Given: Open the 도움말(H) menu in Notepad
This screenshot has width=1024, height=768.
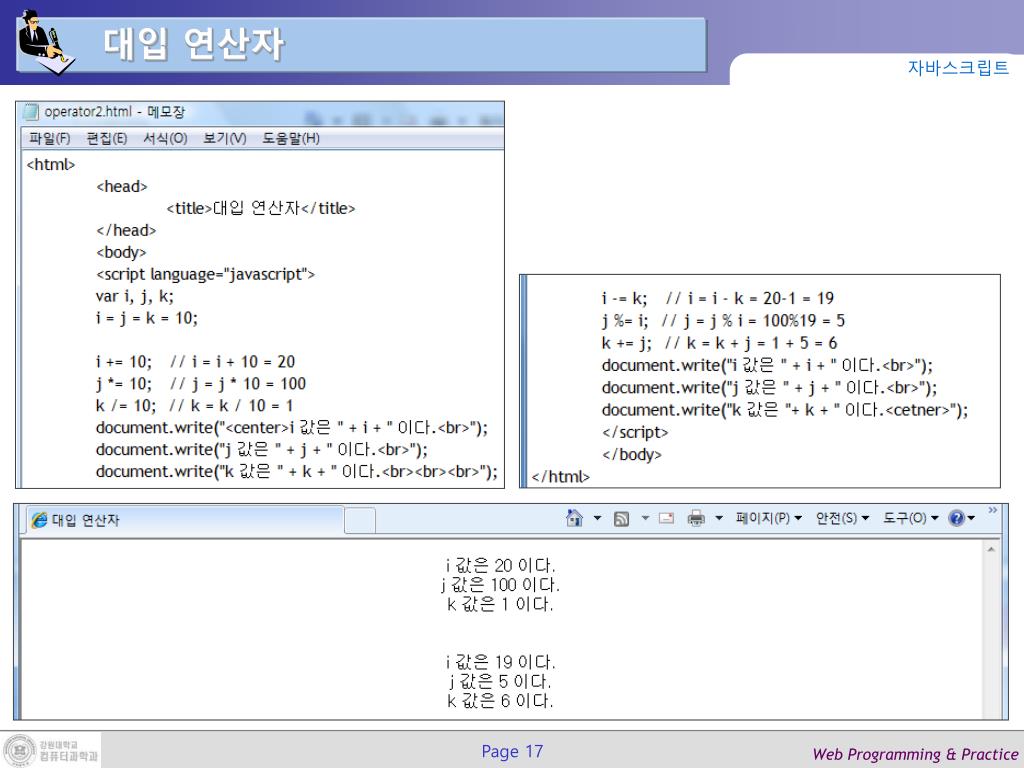Looking at the screenshot, I should tap(291, 138).
